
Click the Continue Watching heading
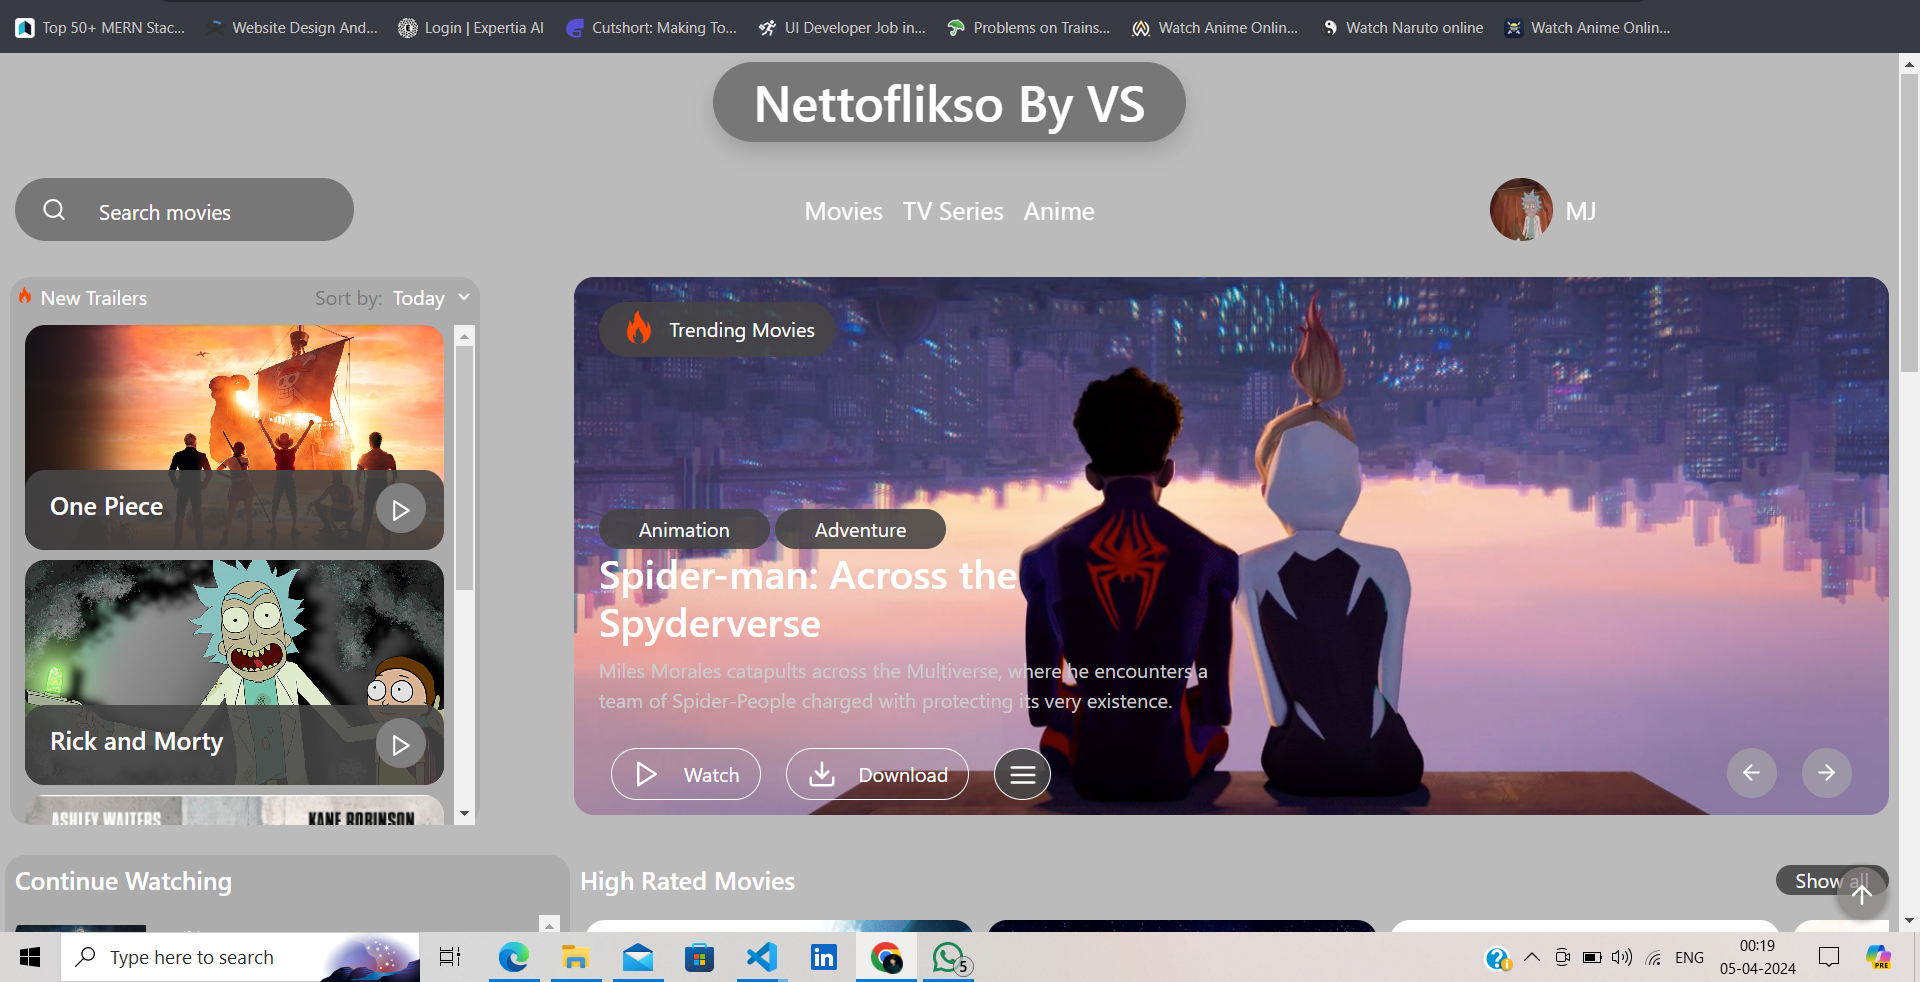[x=124, y=881]
